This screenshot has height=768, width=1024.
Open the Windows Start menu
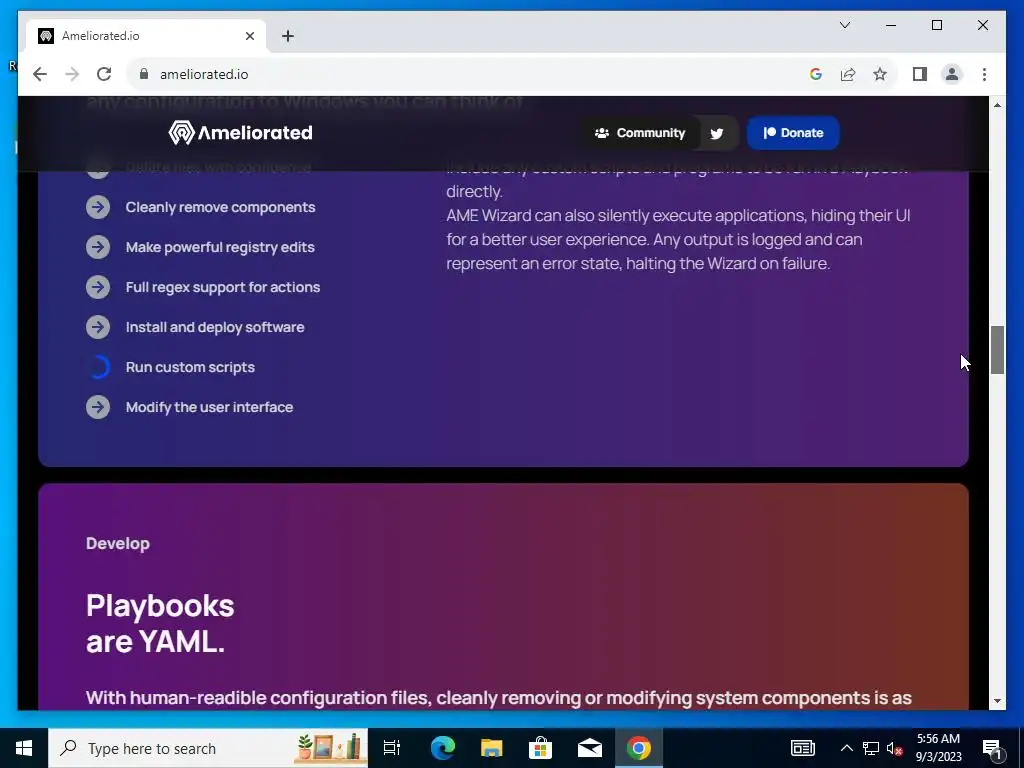(24, 748)
